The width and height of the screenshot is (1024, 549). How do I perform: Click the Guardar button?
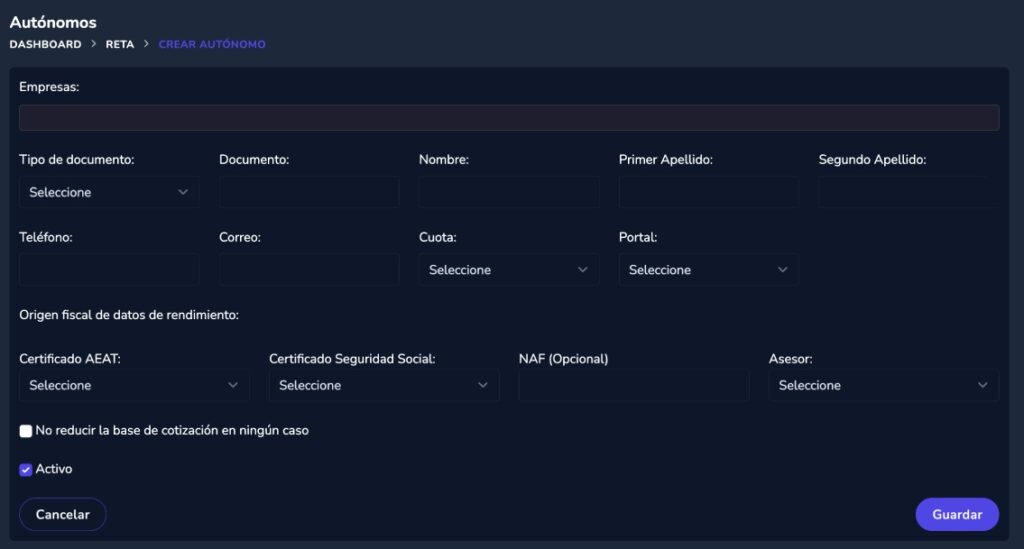957,514
